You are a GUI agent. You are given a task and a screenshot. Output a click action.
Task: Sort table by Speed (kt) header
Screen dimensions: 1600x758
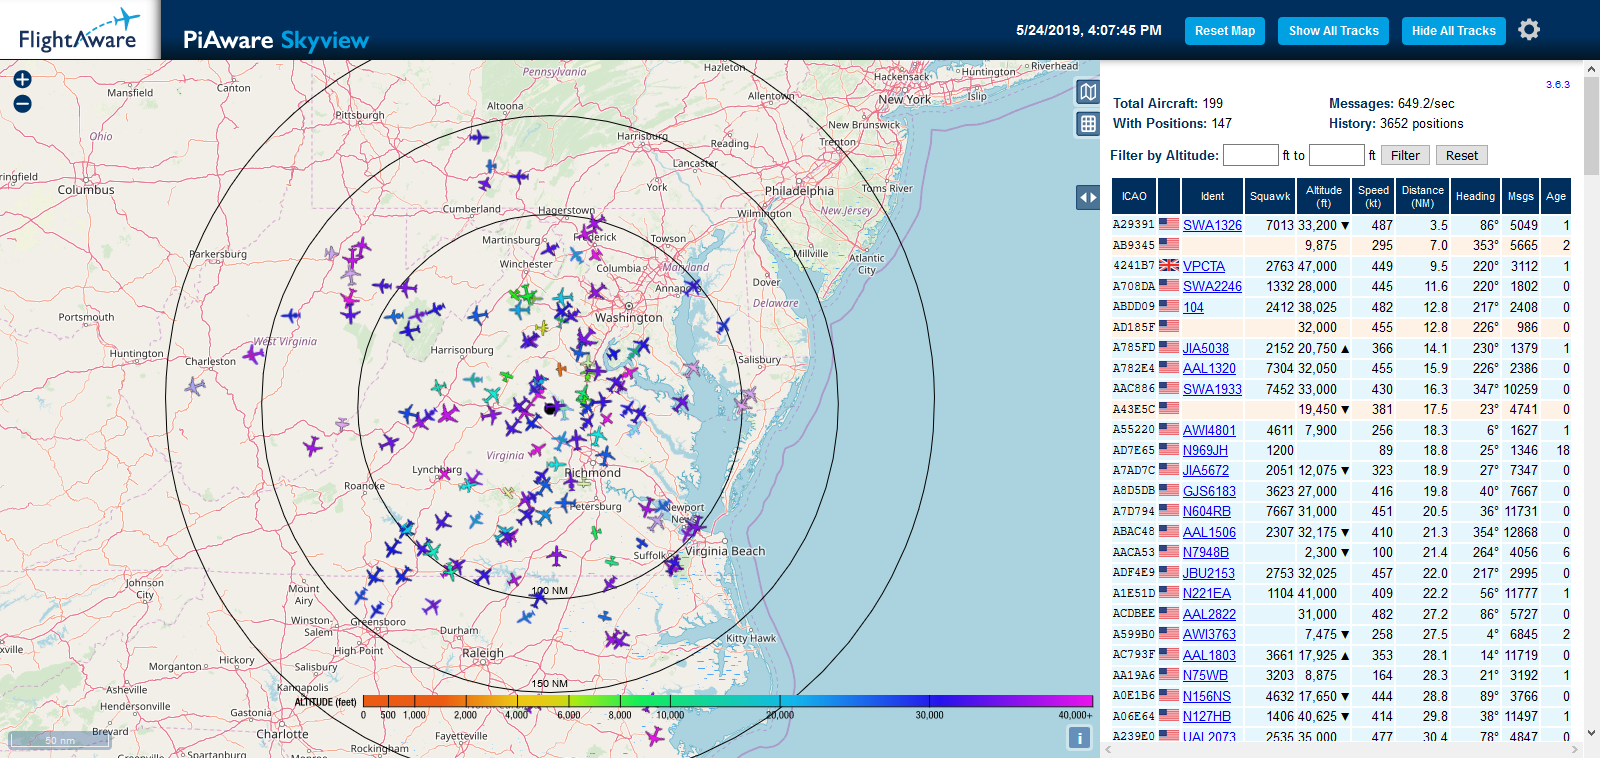click(1373, 196)
